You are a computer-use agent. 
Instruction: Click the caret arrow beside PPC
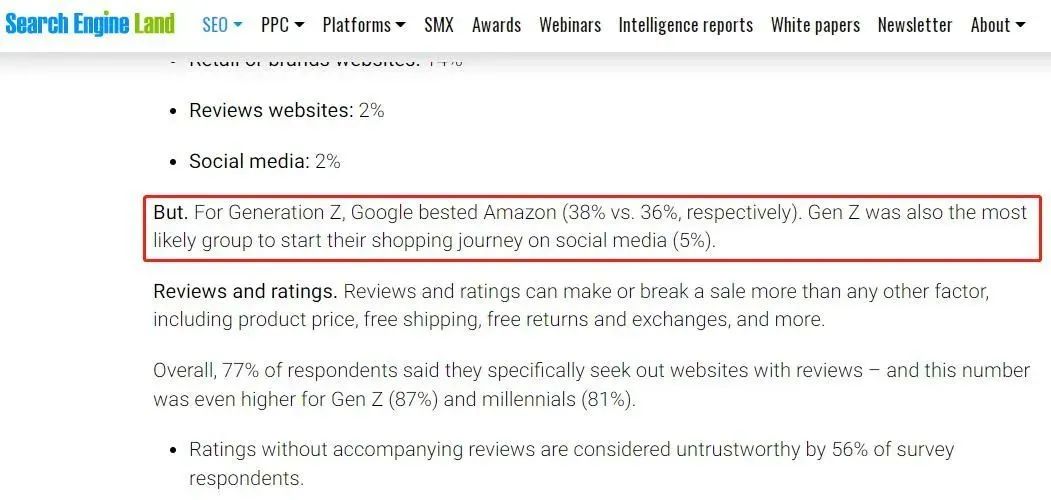(x=299, y=25)
